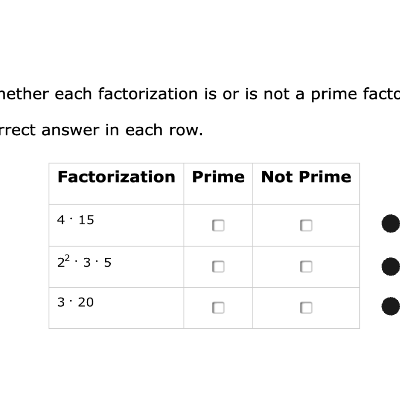400x400 pixels.
Task: Tick Prime checkbox for 2² · 3 · 5
Action: tap(218, 267)
